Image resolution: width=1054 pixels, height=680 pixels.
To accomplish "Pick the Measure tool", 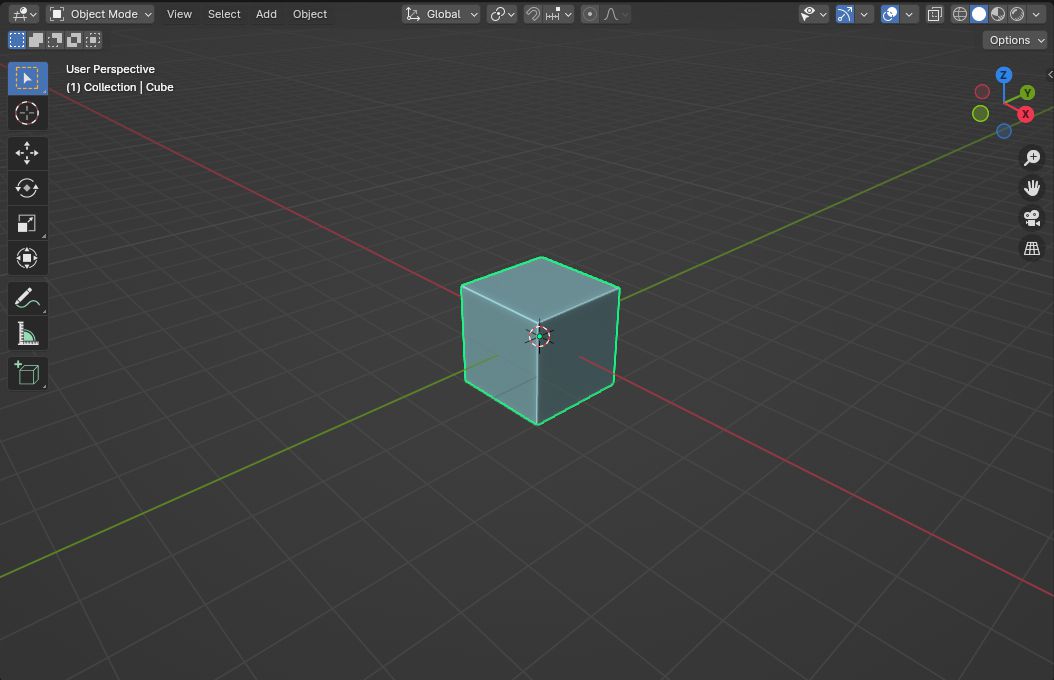I will pos(27,334).
